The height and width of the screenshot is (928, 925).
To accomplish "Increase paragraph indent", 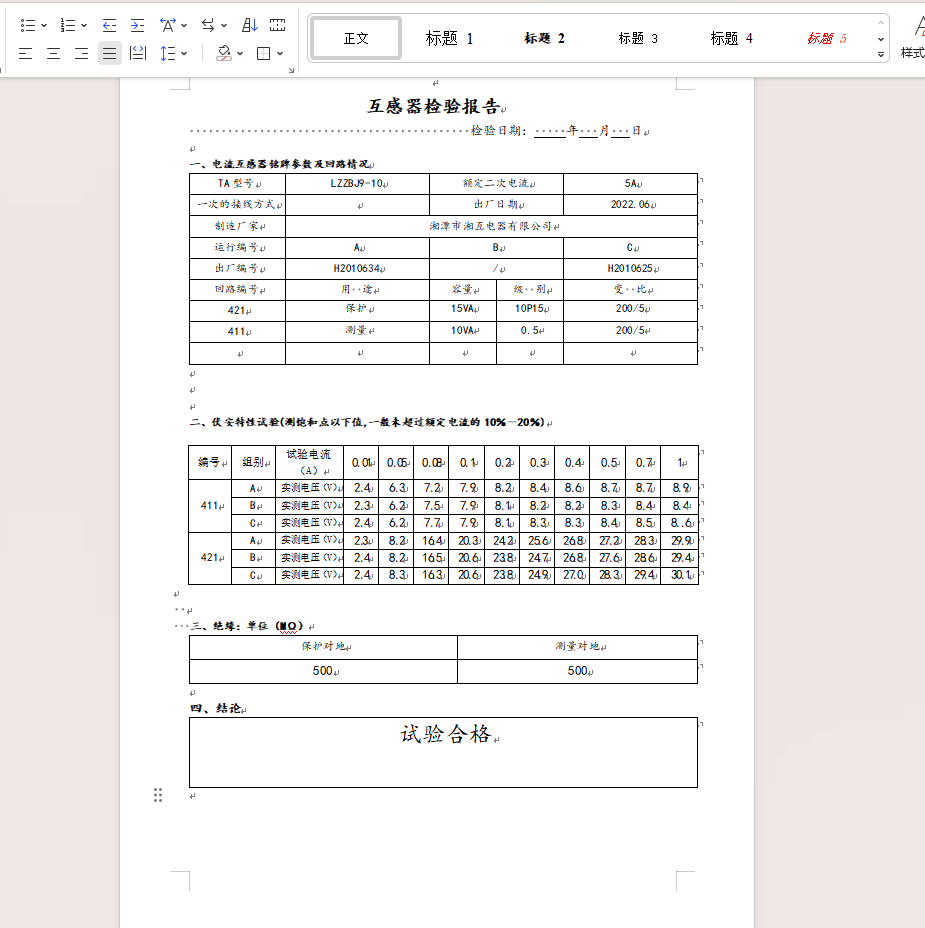I will point(137,25).
